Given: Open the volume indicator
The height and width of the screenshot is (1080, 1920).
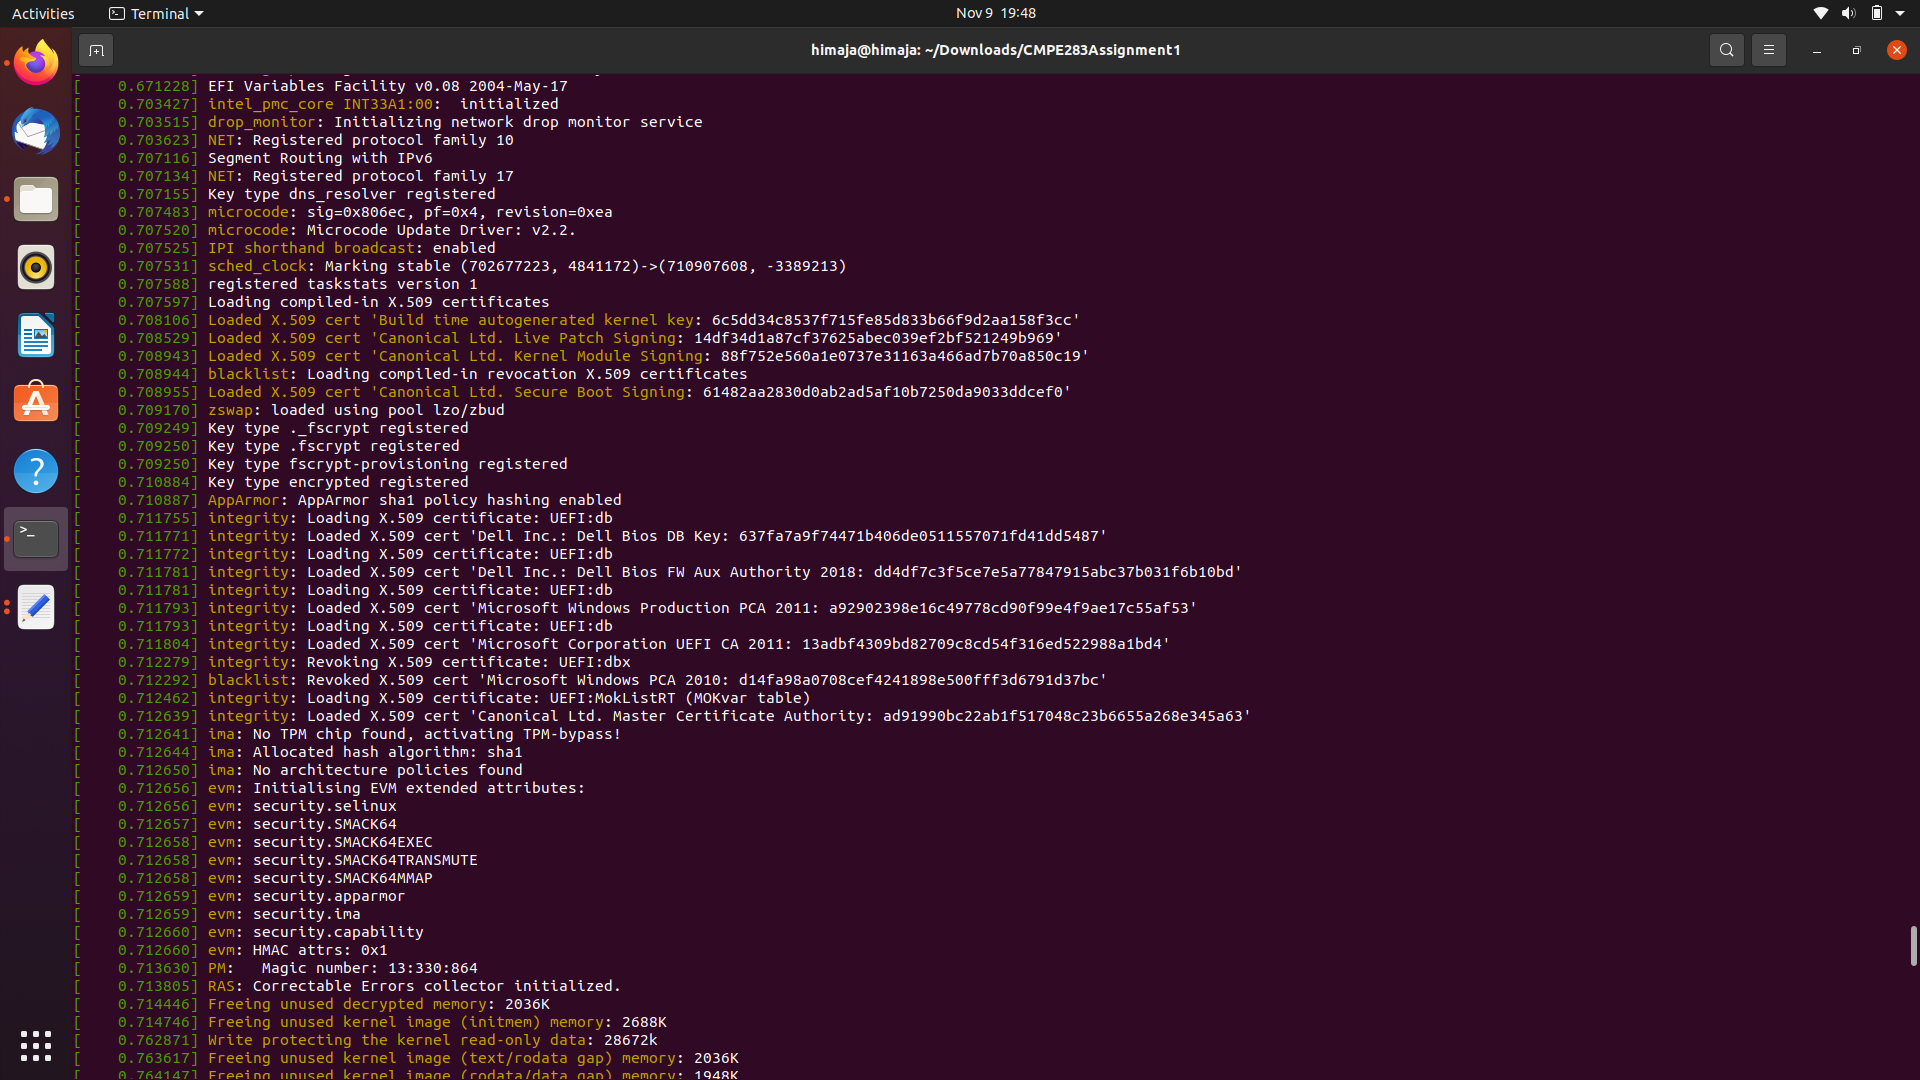Looking at the screenshot, I should tap(1848, 13).
